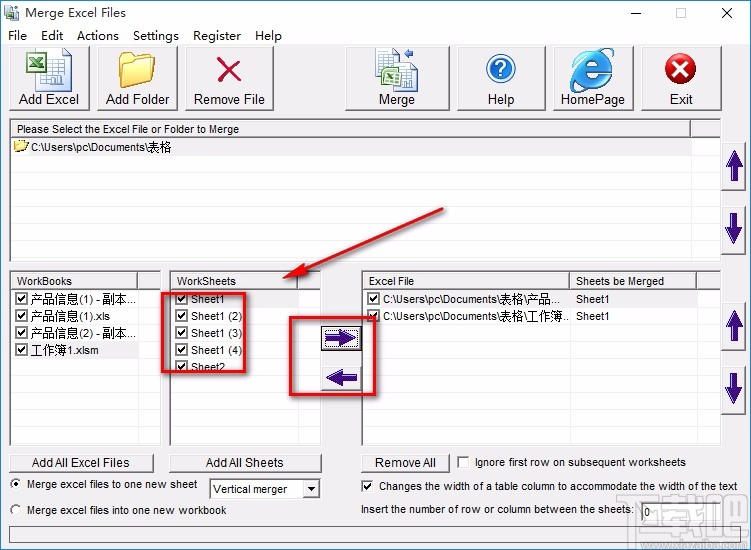Move folder down with upper list down arrow
751x550 pixels.
734,228
